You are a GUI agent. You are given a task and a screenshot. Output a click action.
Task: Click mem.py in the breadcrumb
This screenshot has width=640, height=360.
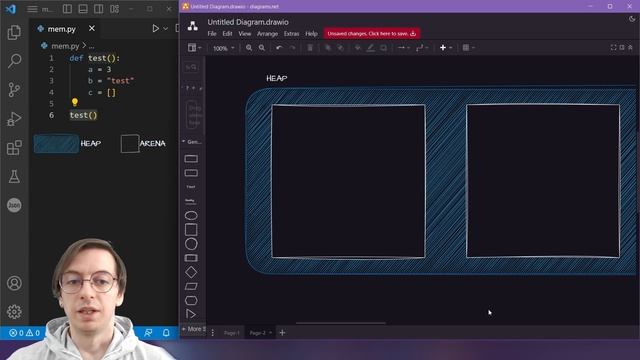point(64,46)
